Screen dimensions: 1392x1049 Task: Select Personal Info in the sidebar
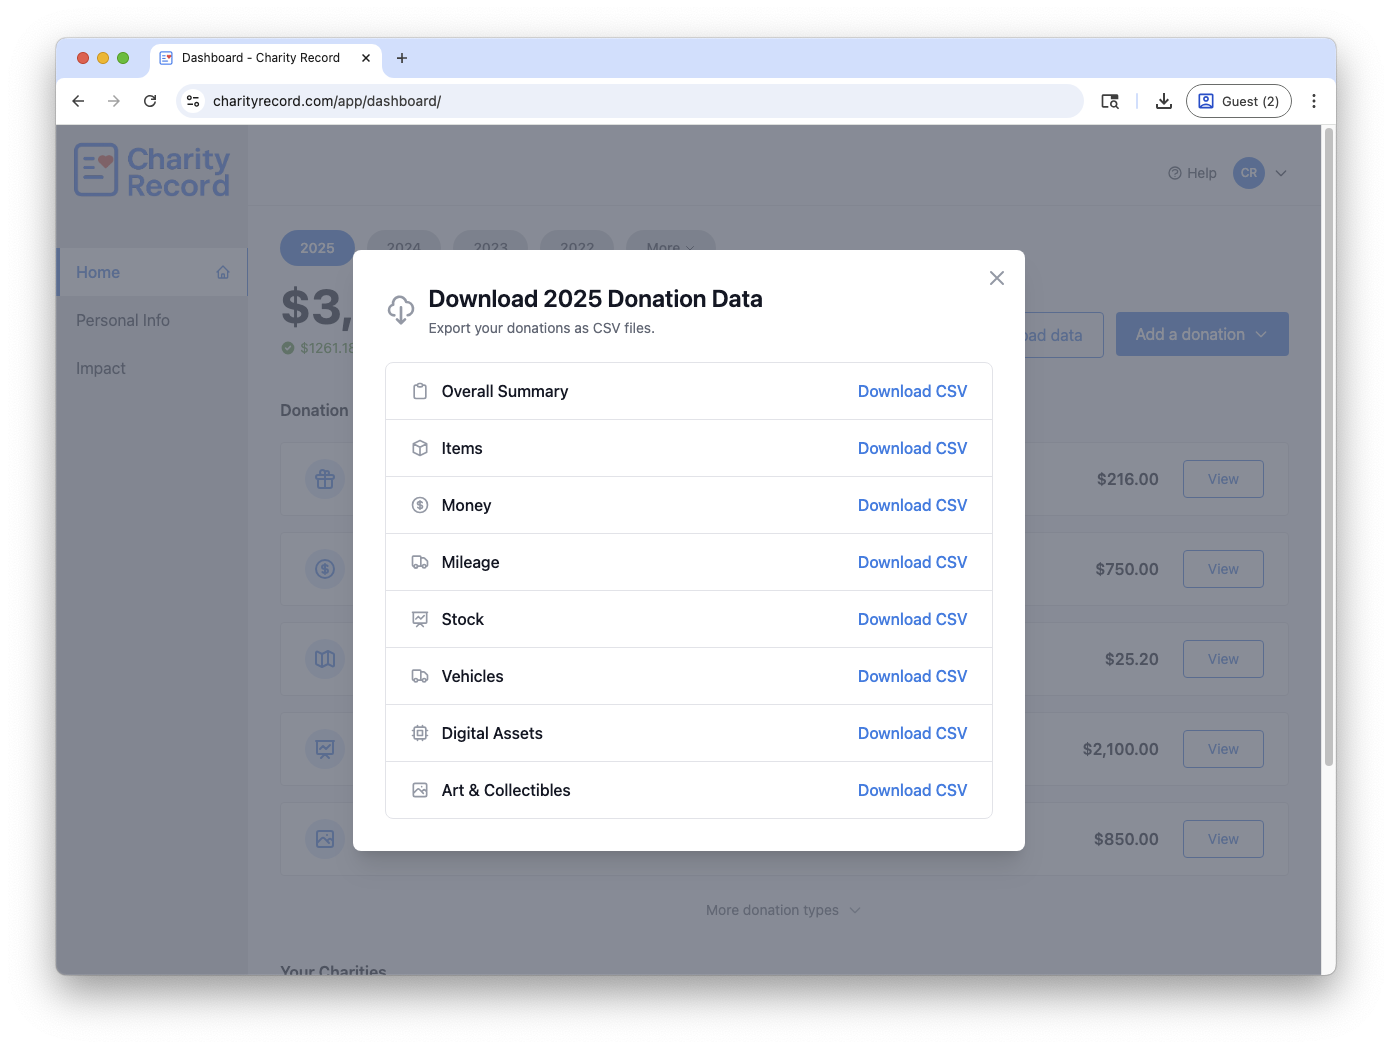point(123,320)
